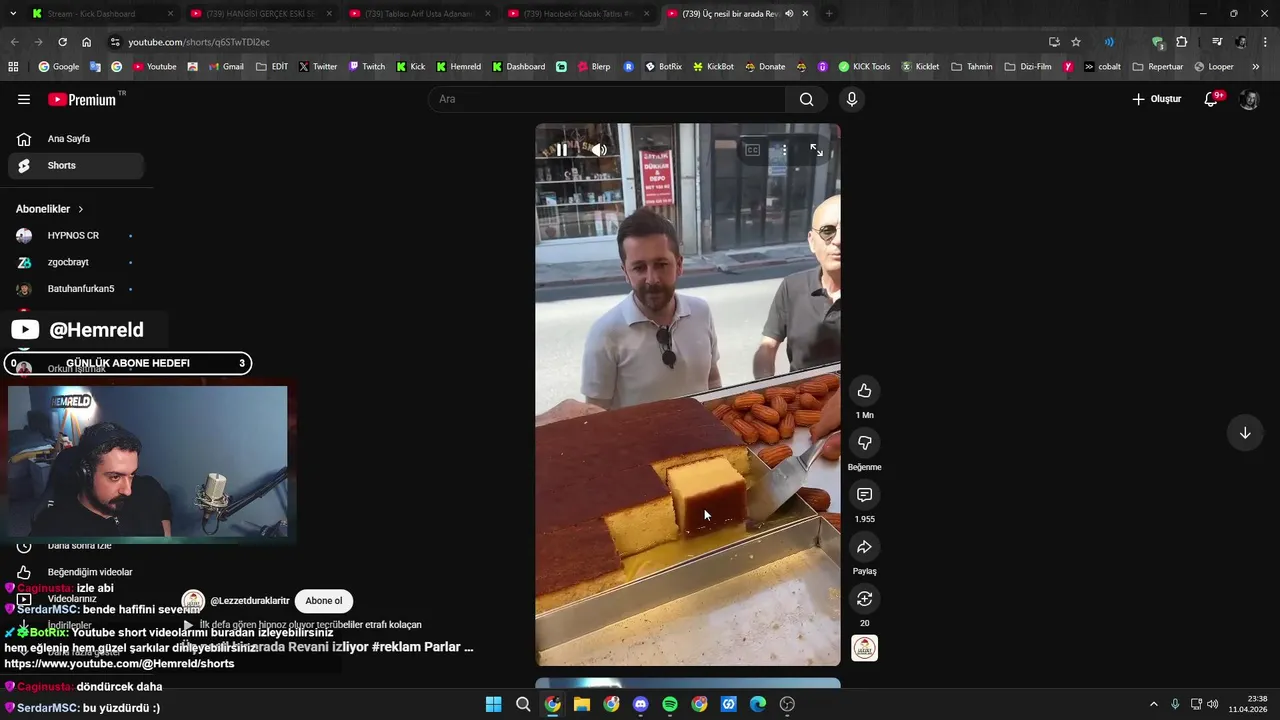1280x720 pixels.
Task: Open Spotify from the taskbar
Action: point(670,704)
